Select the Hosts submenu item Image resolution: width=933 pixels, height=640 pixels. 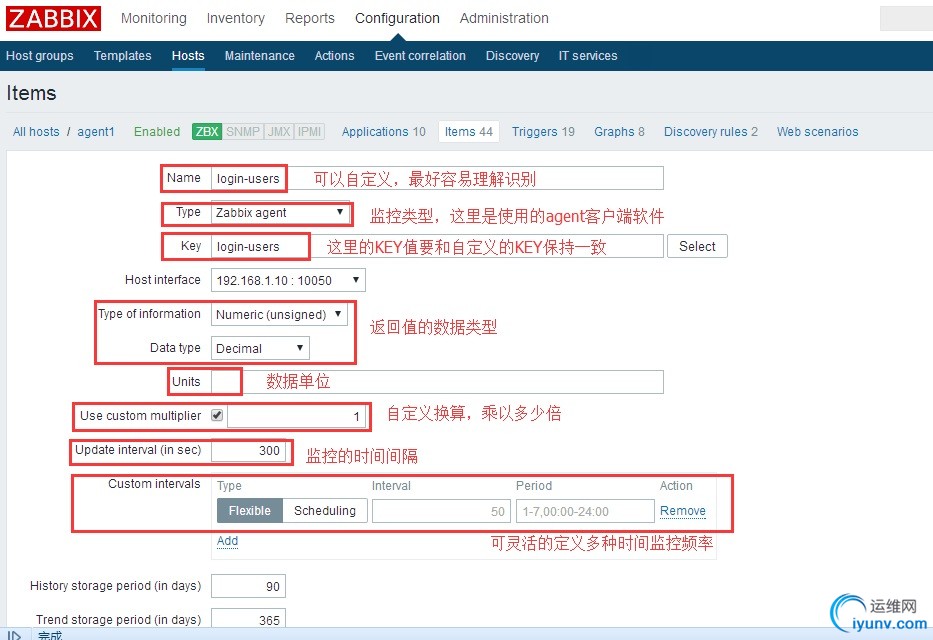[x=188, y=56]
